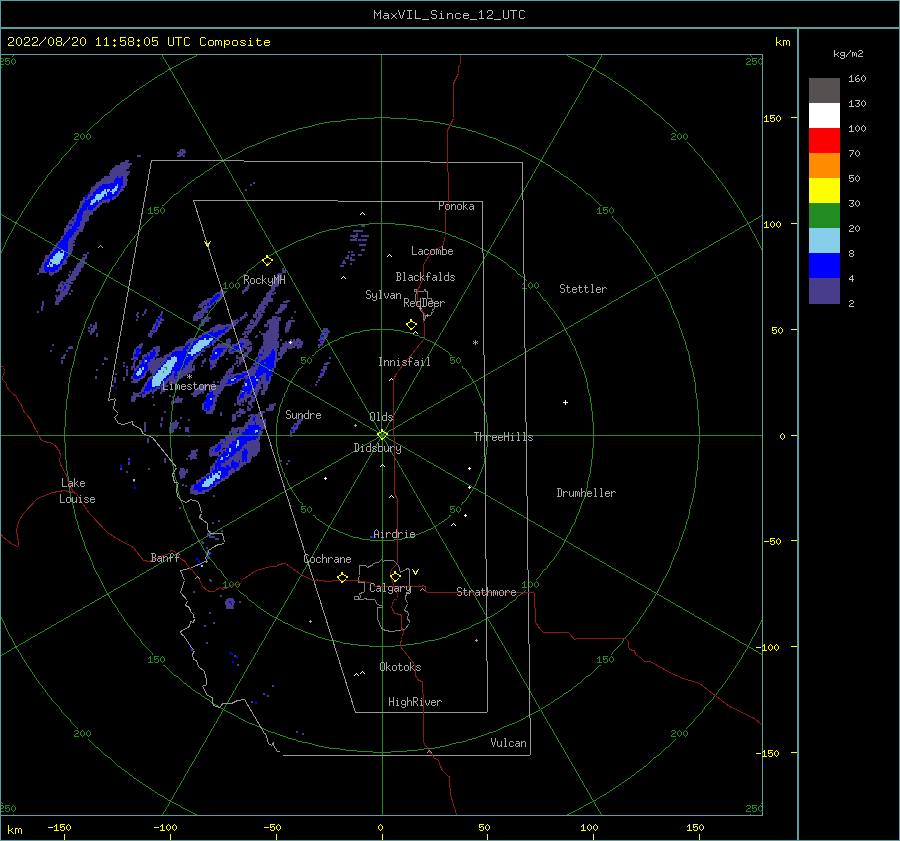Click the Calgary city label
The width and height of the screenshot is (900, 841).
[390, 588]
